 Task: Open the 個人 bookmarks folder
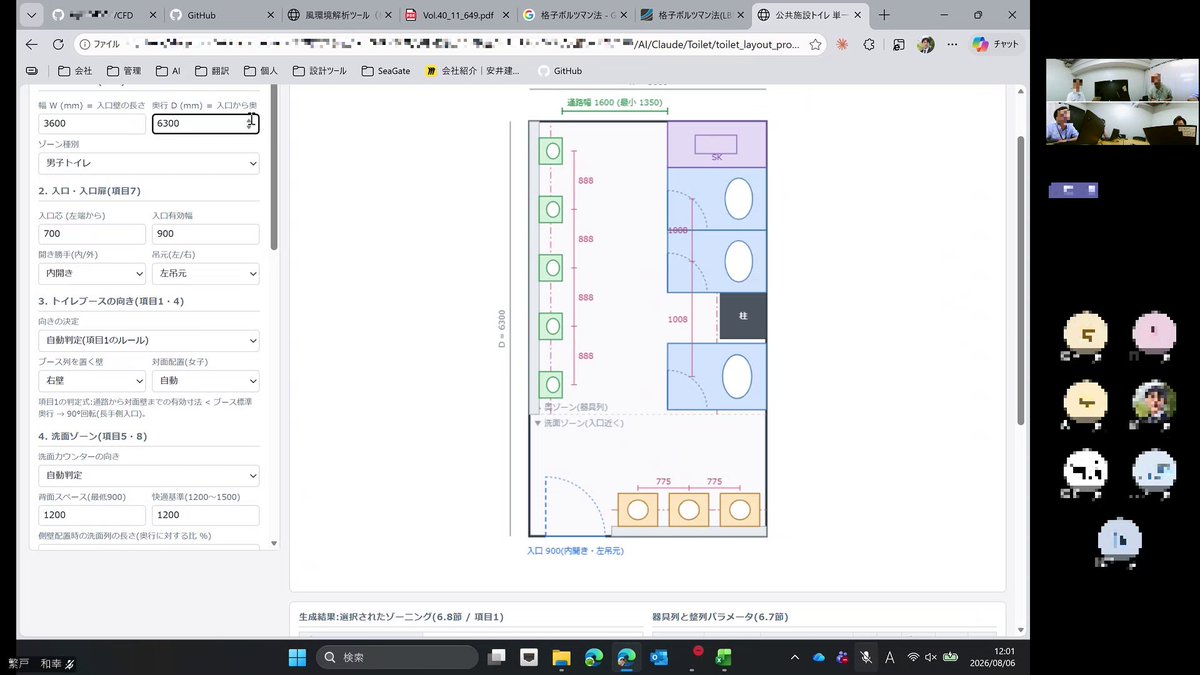click(260, 71)
